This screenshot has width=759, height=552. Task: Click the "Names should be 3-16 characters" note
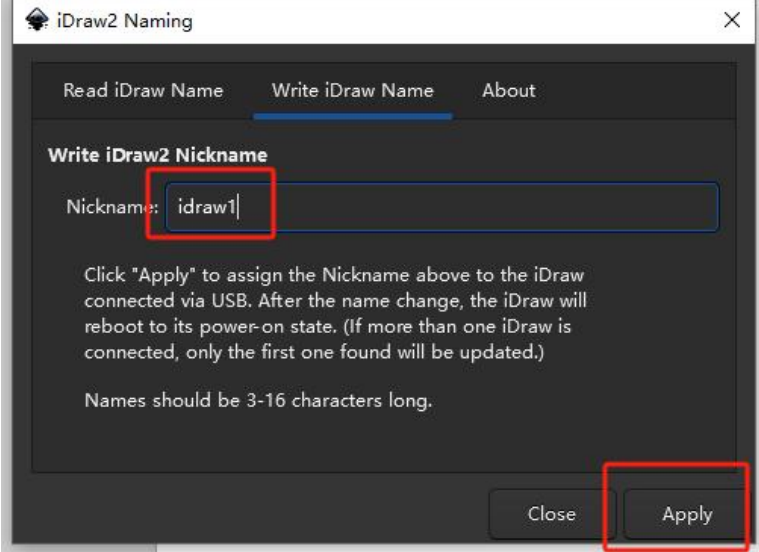(x=258, y=400)
